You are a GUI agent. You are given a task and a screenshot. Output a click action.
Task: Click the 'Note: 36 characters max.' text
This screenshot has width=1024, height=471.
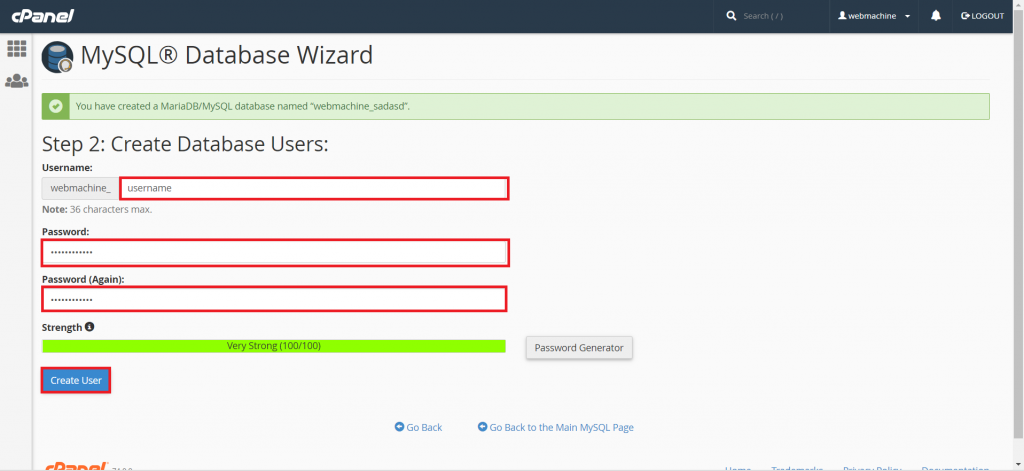pyautogui.click(x=97, y=210)
